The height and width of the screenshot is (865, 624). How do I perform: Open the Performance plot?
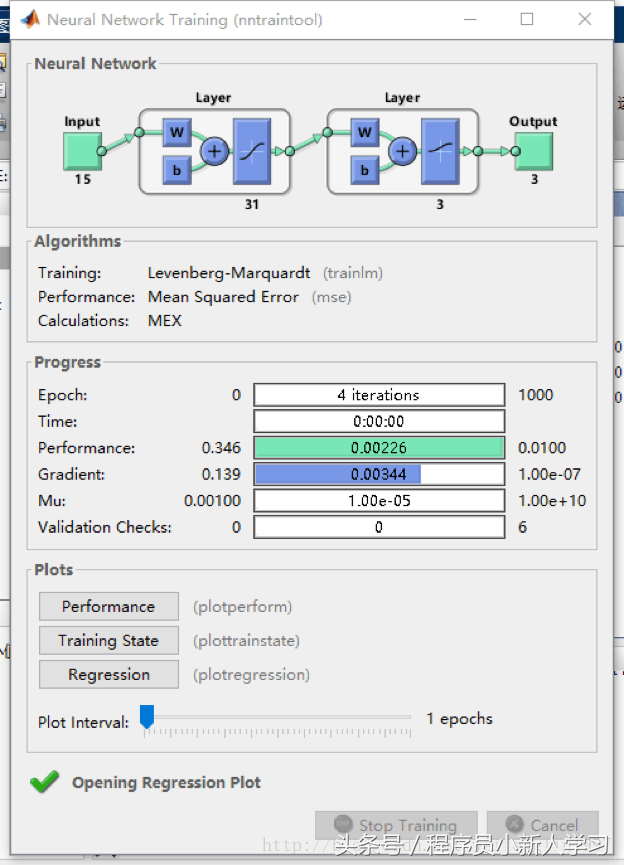109,606
